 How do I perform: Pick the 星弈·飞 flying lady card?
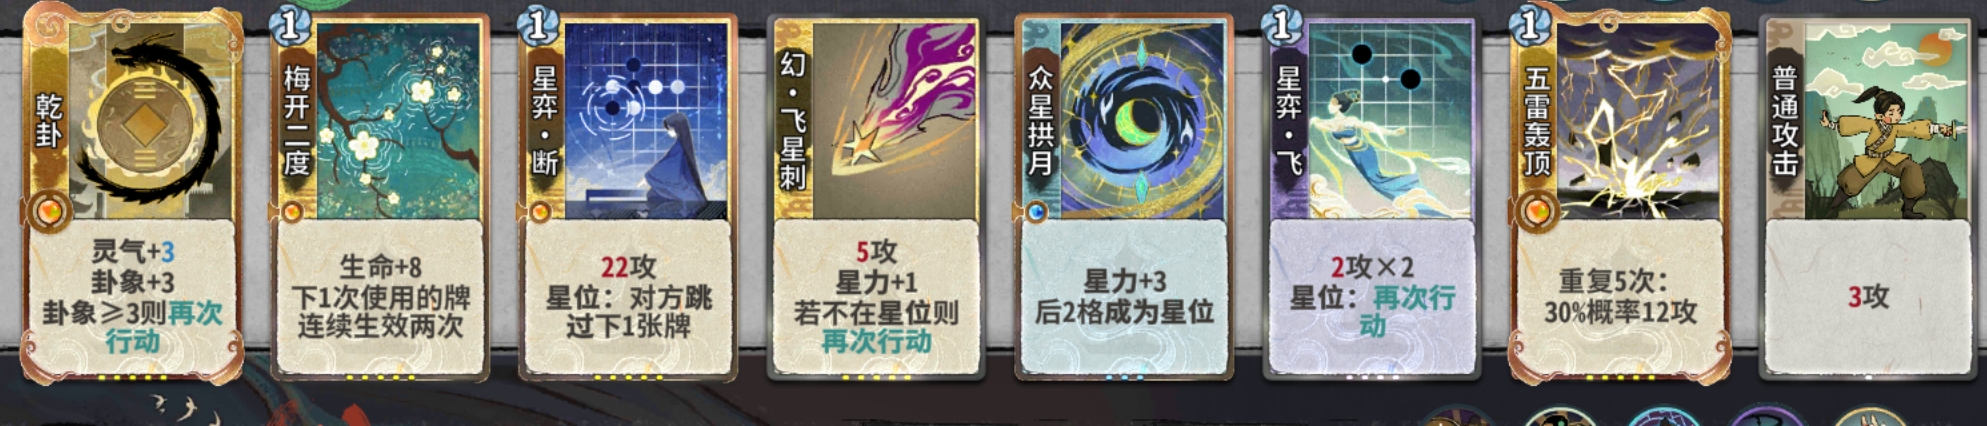[x=1372, y=195]
